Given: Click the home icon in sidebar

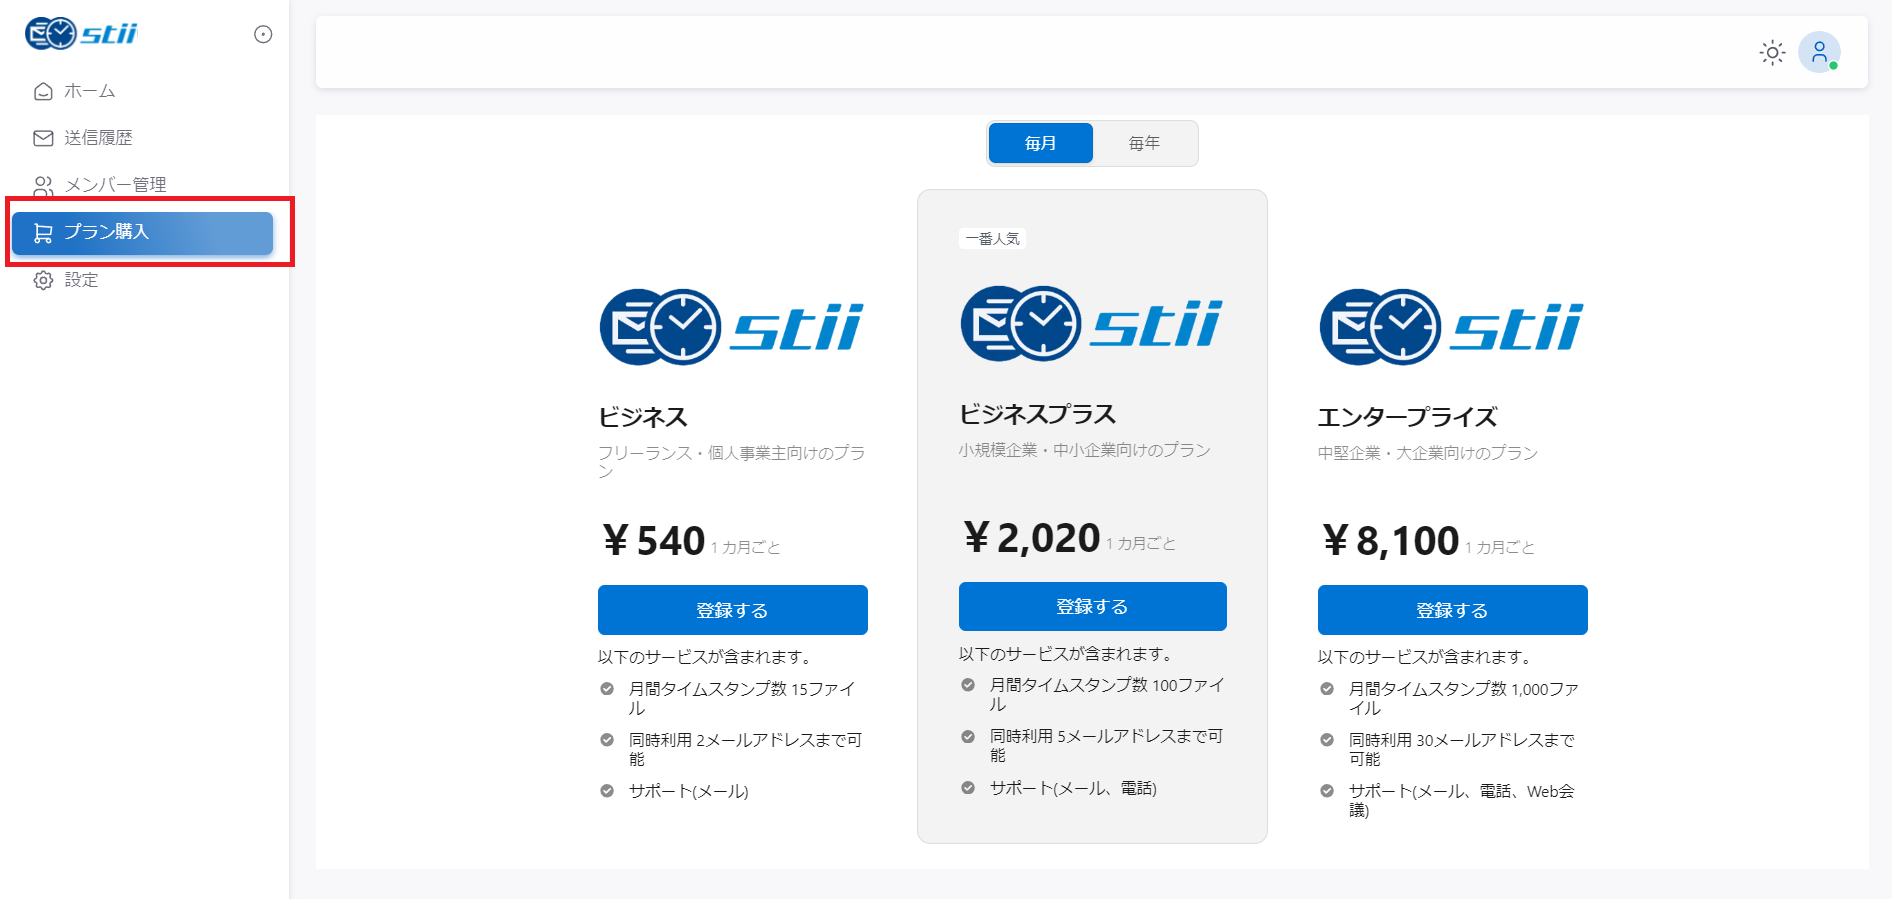Looking at the screenshot, I should (x=43, y=92).
